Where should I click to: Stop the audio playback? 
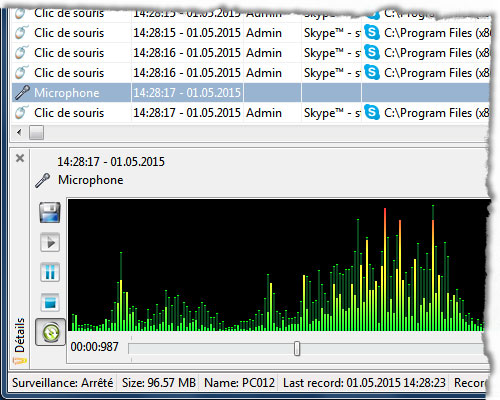(50, 303)
